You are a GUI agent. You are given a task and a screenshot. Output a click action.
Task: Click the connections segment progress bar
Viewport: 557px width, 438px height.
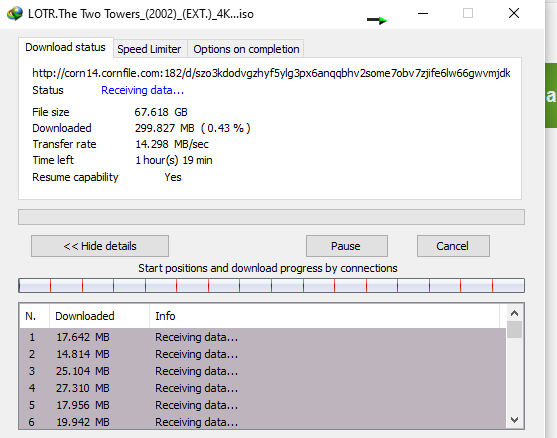point(271,286)
